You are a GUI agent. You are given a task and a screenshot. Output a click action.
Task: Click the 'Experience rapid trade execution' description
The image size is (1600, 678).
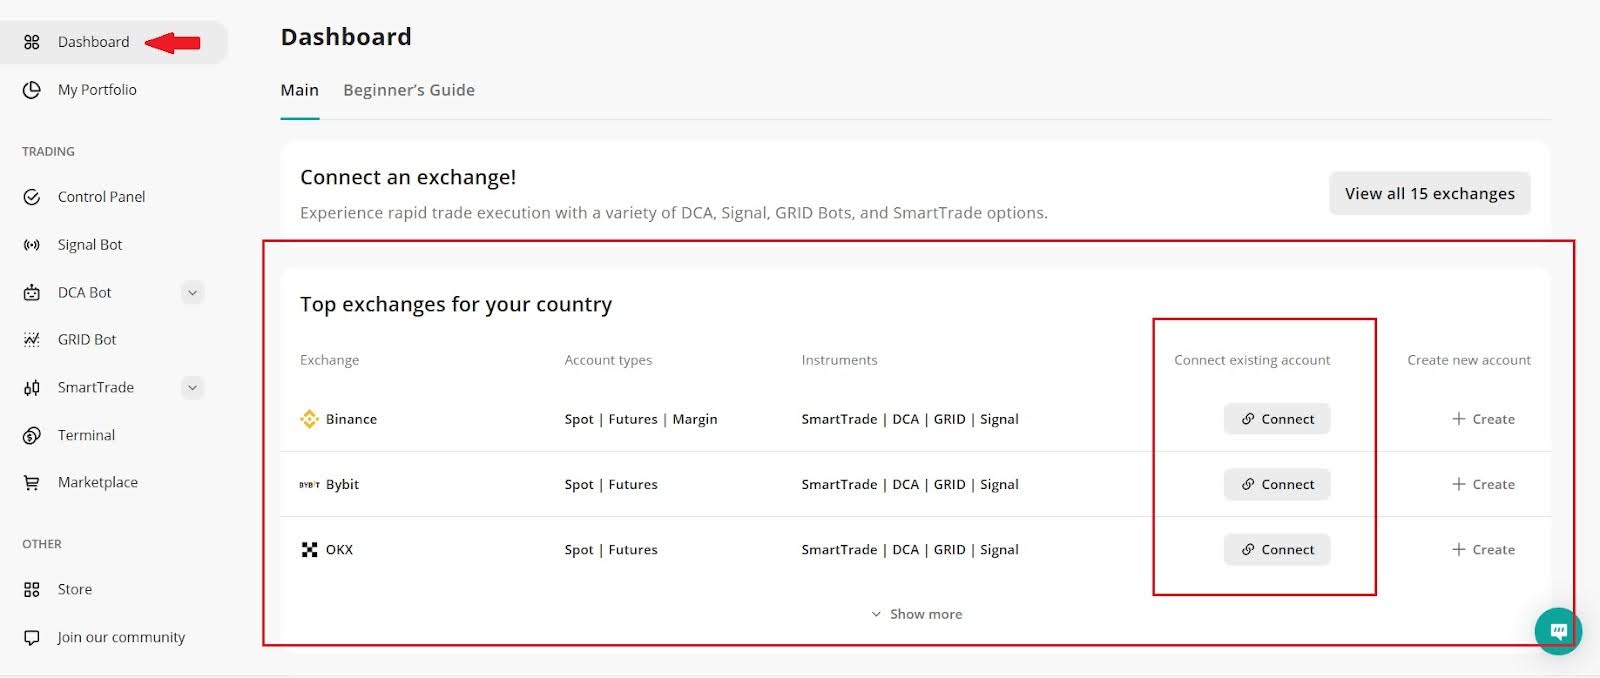(674, 213)
